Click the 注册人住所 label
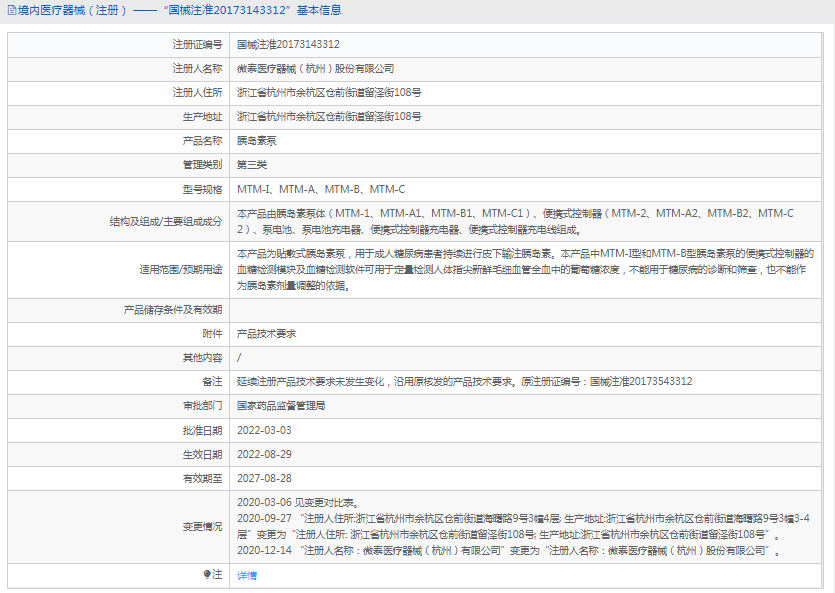This screenshot has height=593, width=835. tap(197, 93)
